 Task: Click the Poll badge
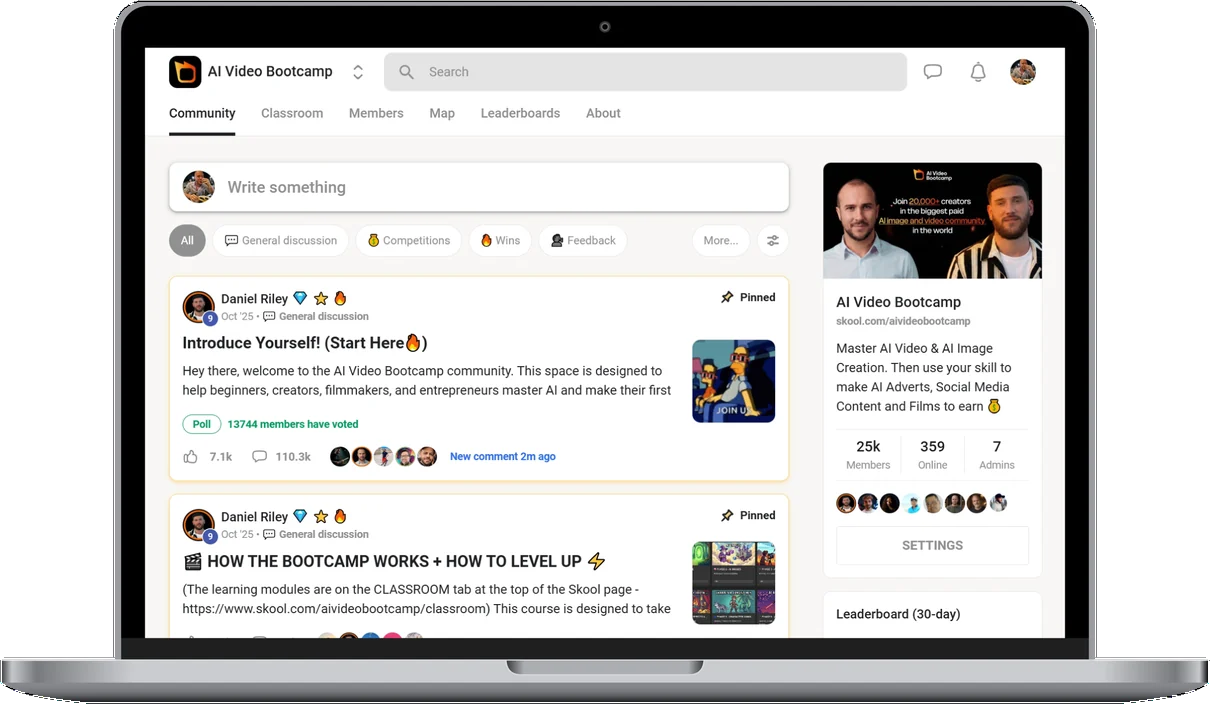pos(201,424)
